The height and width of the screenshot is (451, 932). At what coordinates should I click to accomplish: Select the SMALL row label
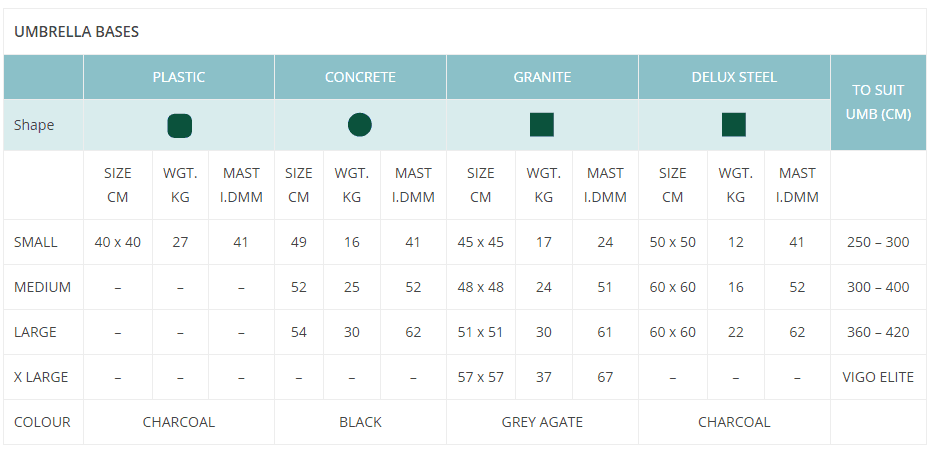(36, 242)
